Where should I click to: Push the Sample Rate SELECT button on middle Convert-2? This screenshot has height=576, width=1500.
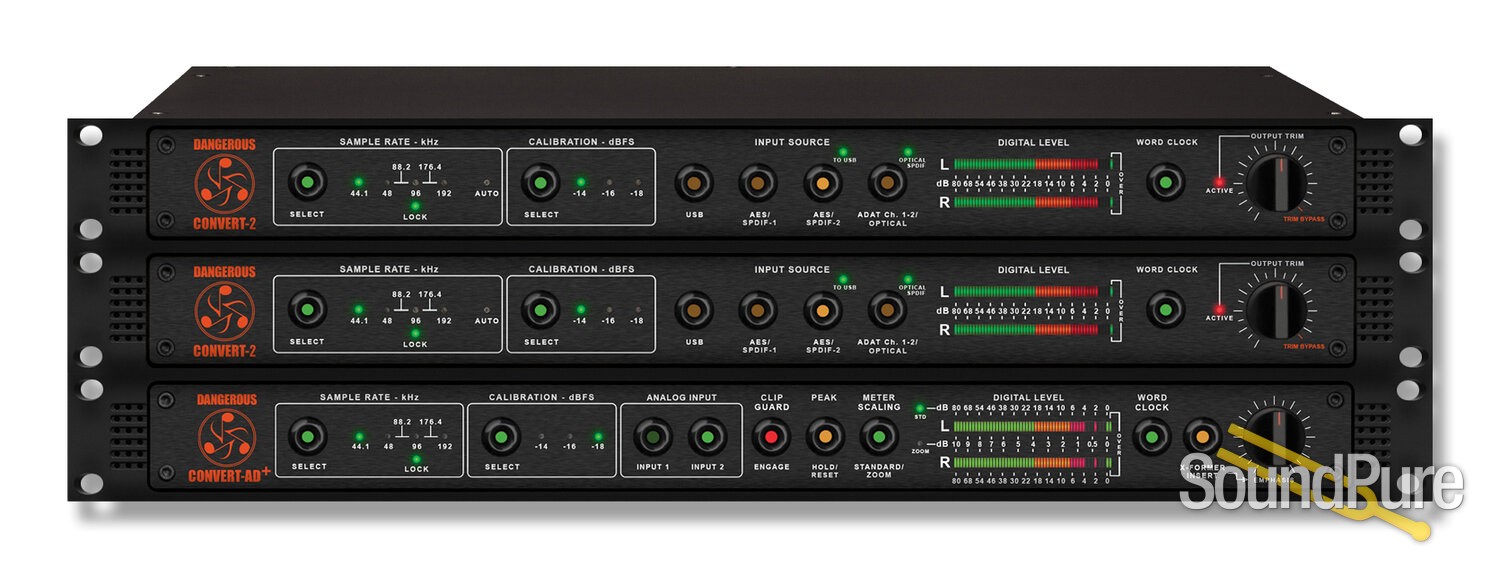pos(307,310)
